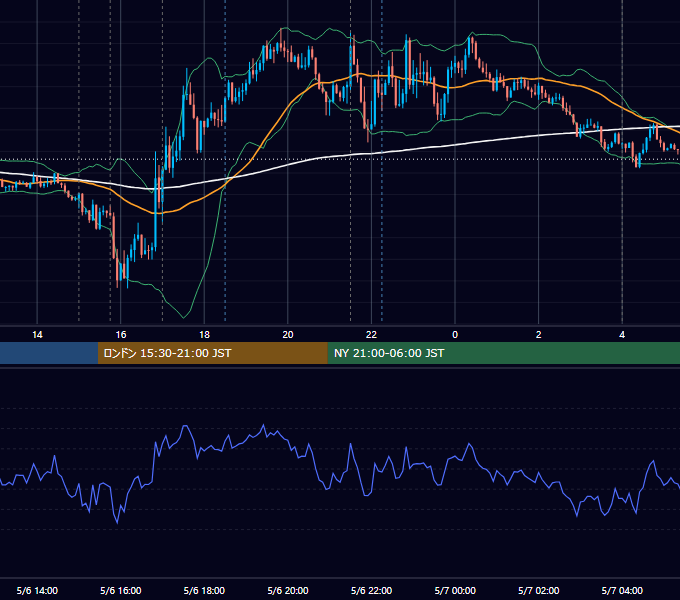Click the '5/6 20:00' label on the lower axis
The height and width of the screenshot is (600, 680).
[288, 590]
